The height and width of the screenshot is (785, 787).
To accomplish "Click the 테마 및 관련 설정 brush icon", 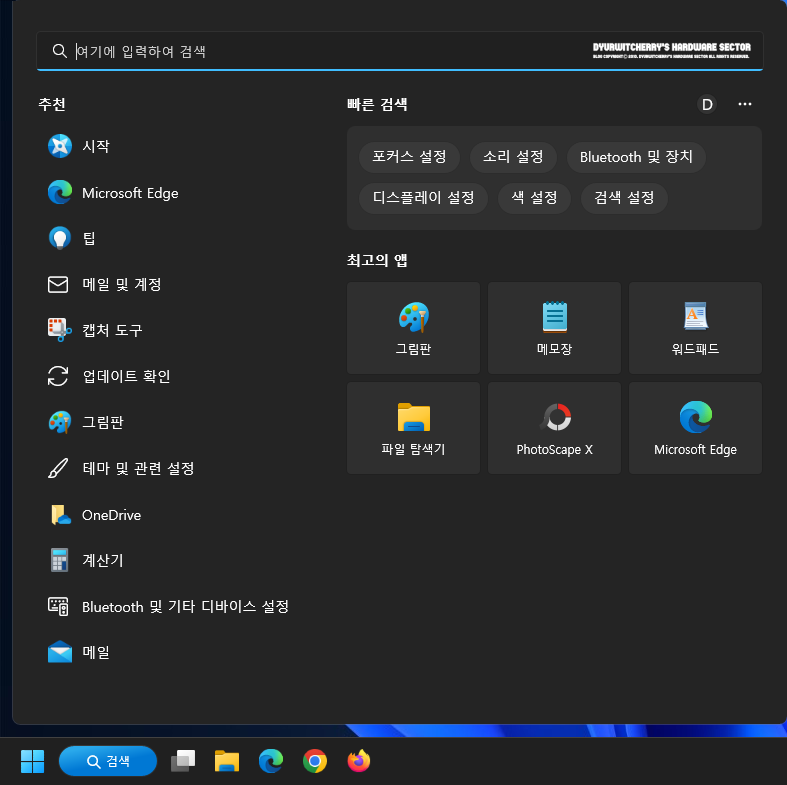I will pos(58,468).
